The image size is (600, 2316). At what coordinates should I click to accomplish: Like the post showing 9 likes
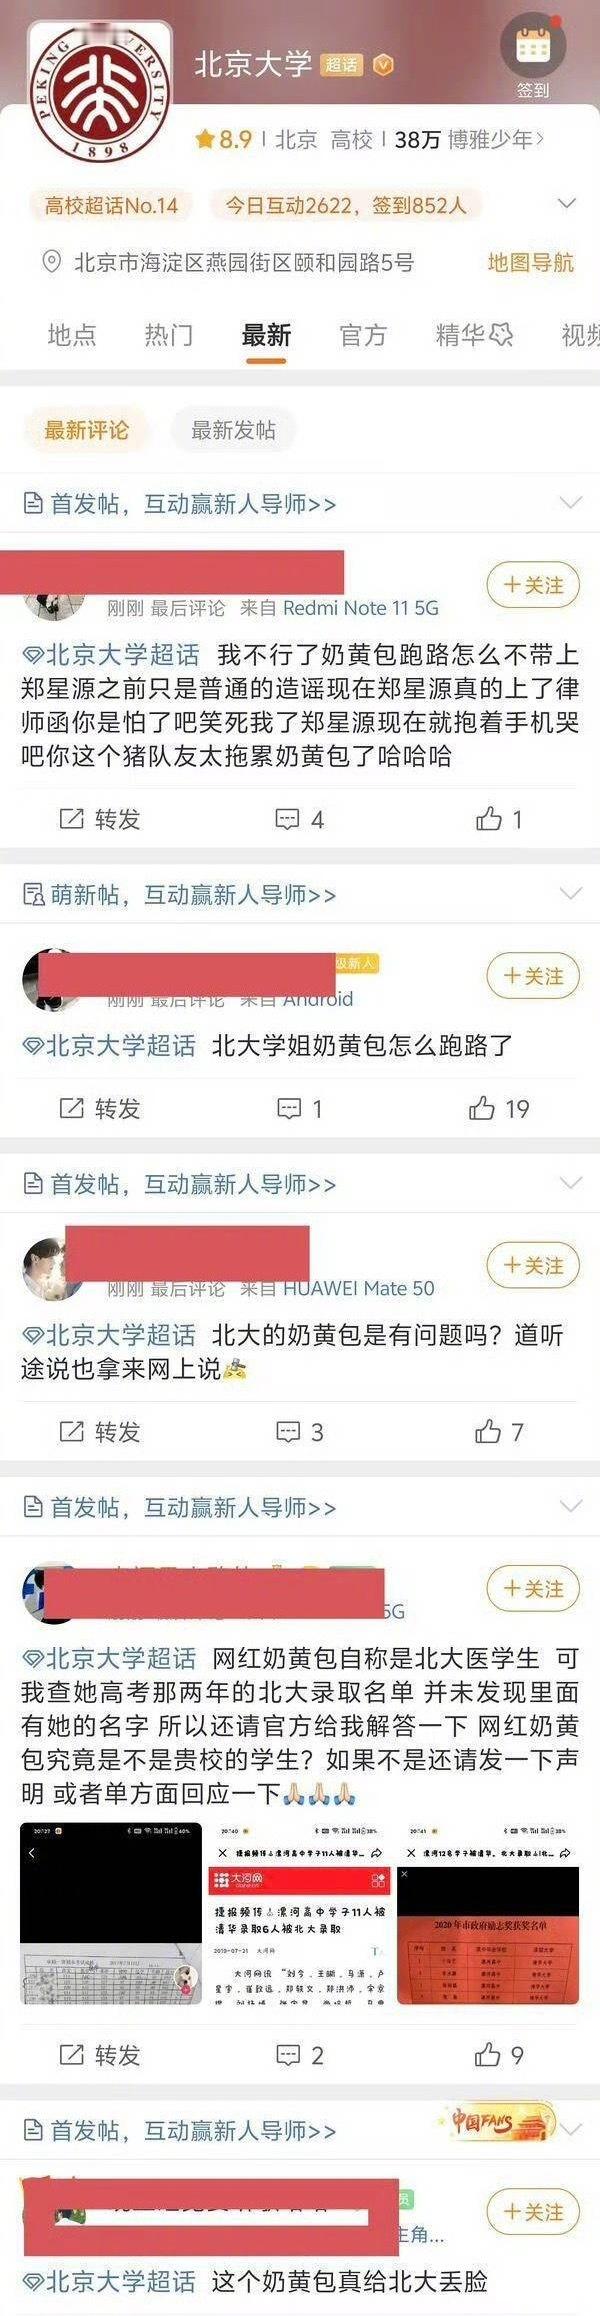click(x=499, y=2055)
